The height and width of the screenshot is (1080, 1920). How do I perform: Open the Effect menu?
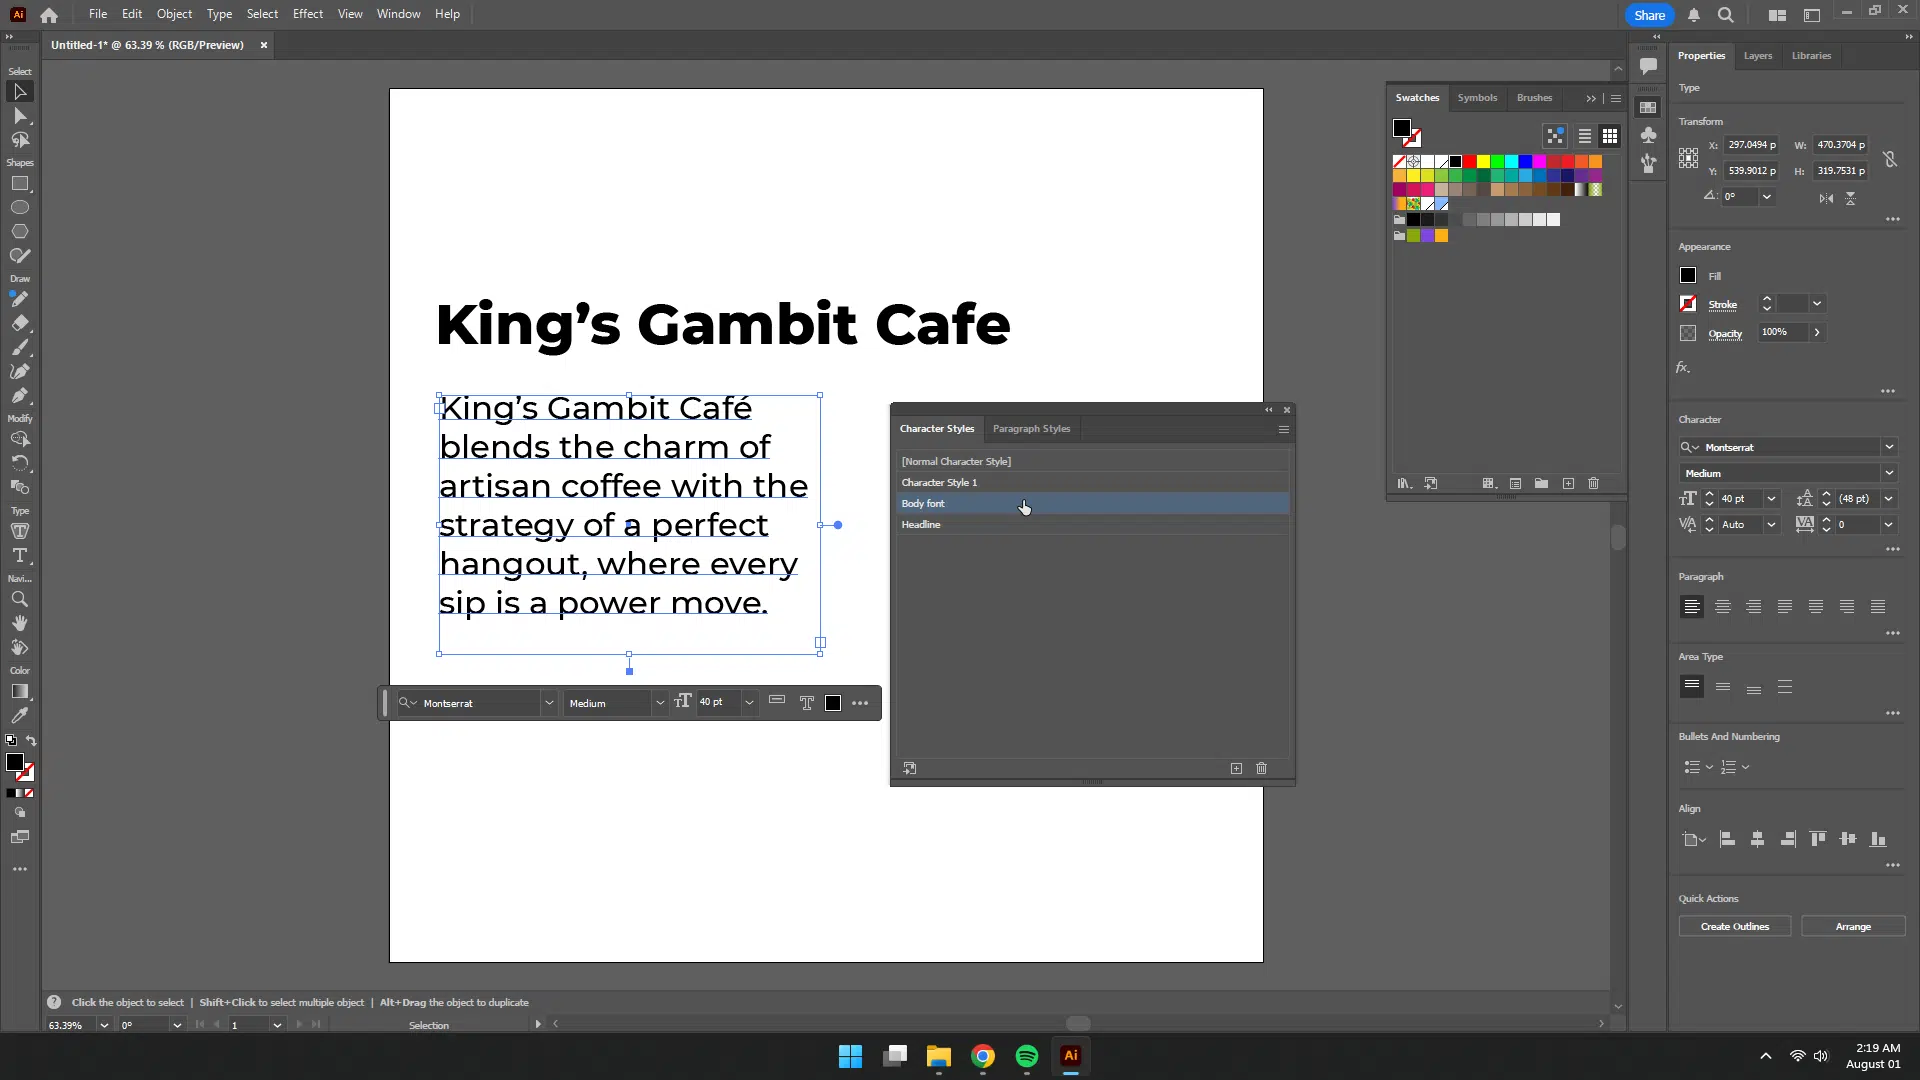pos(307,14)
